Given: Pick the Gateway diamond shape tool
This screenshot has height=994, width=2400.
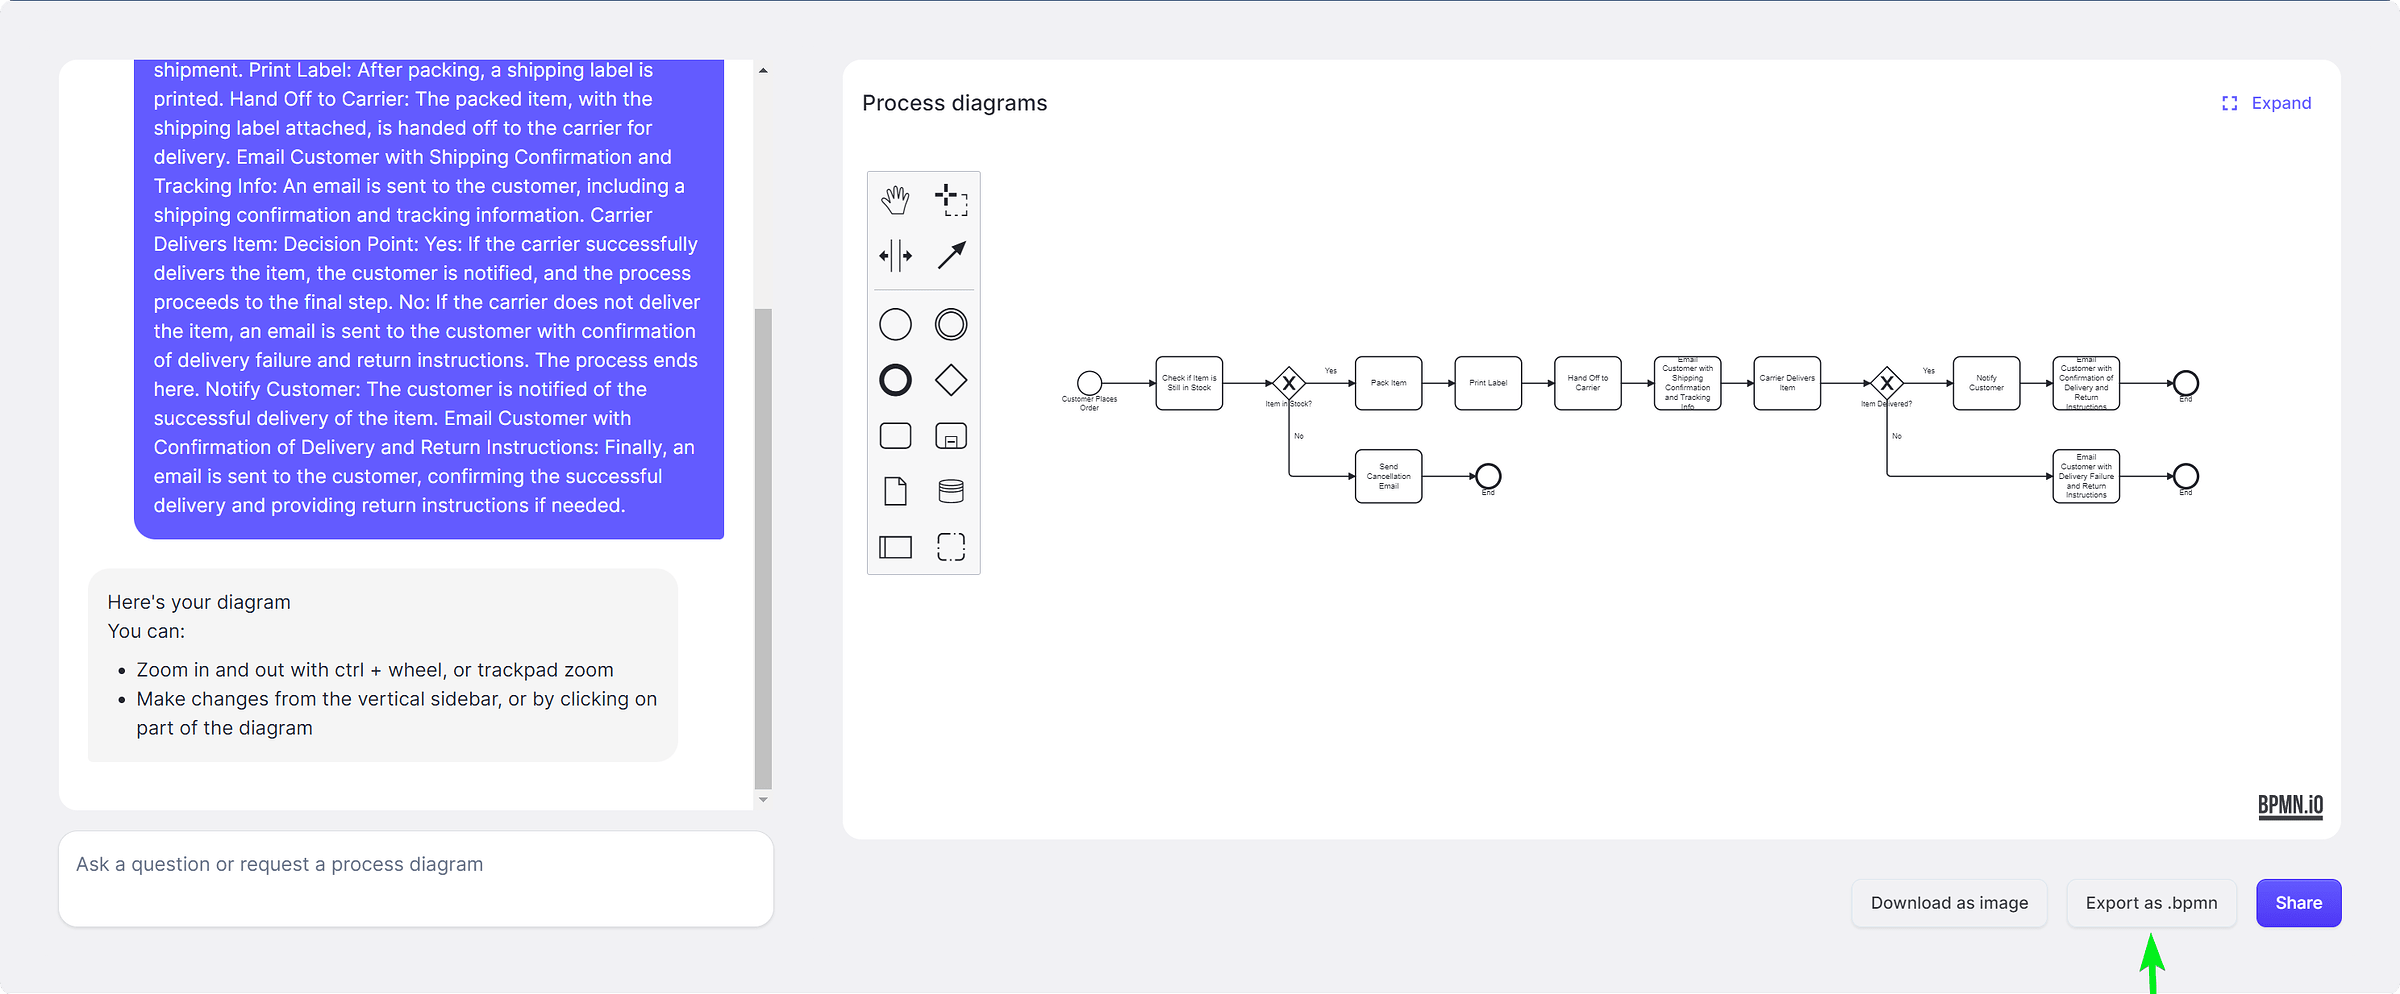Looking at the screenshot, I should point(950,380).
